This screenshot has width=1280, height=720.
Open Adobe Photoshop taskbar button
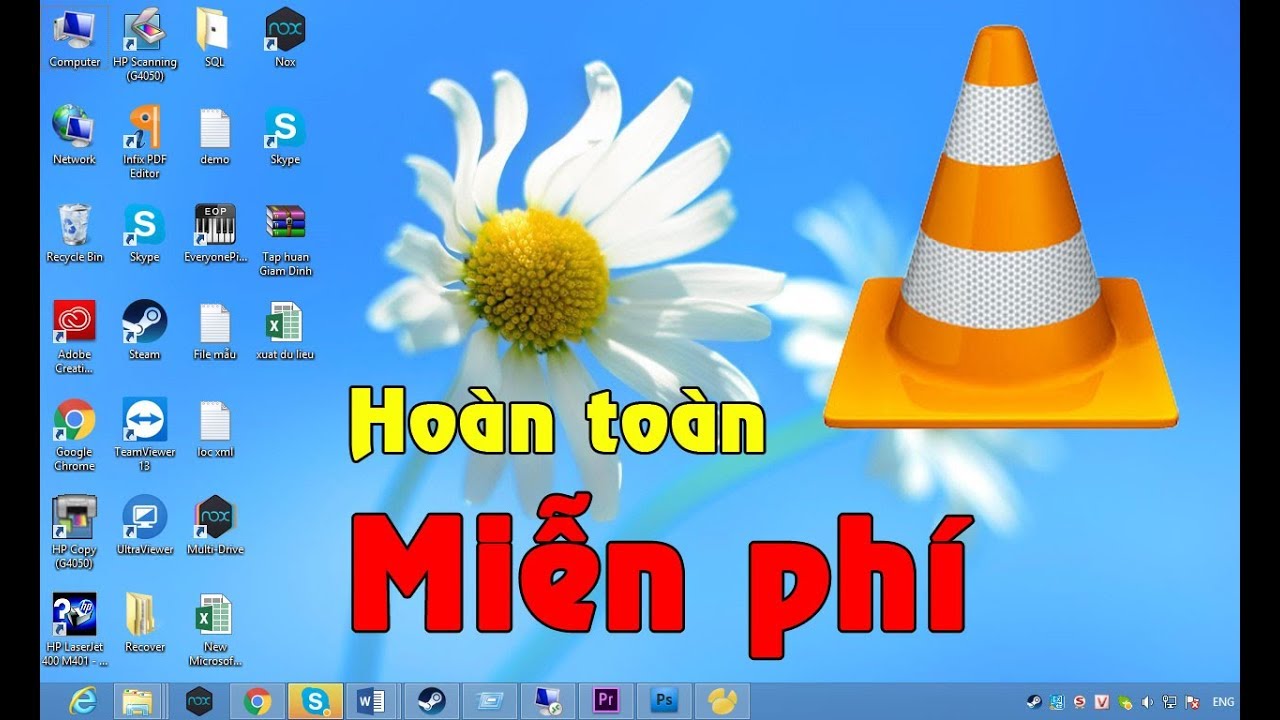pyautogui.click(x=664, y=701)
